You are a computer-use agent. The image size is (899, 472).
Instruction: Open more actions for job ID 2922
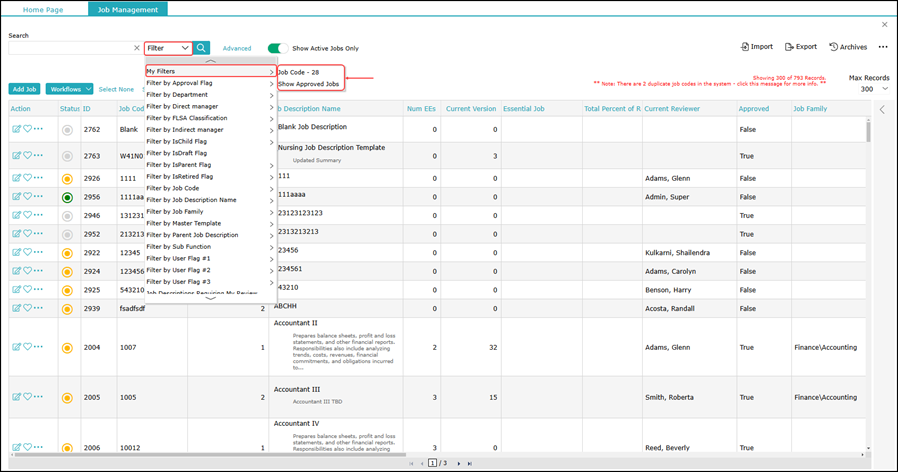pyautogui.click(x=38, y=252)
